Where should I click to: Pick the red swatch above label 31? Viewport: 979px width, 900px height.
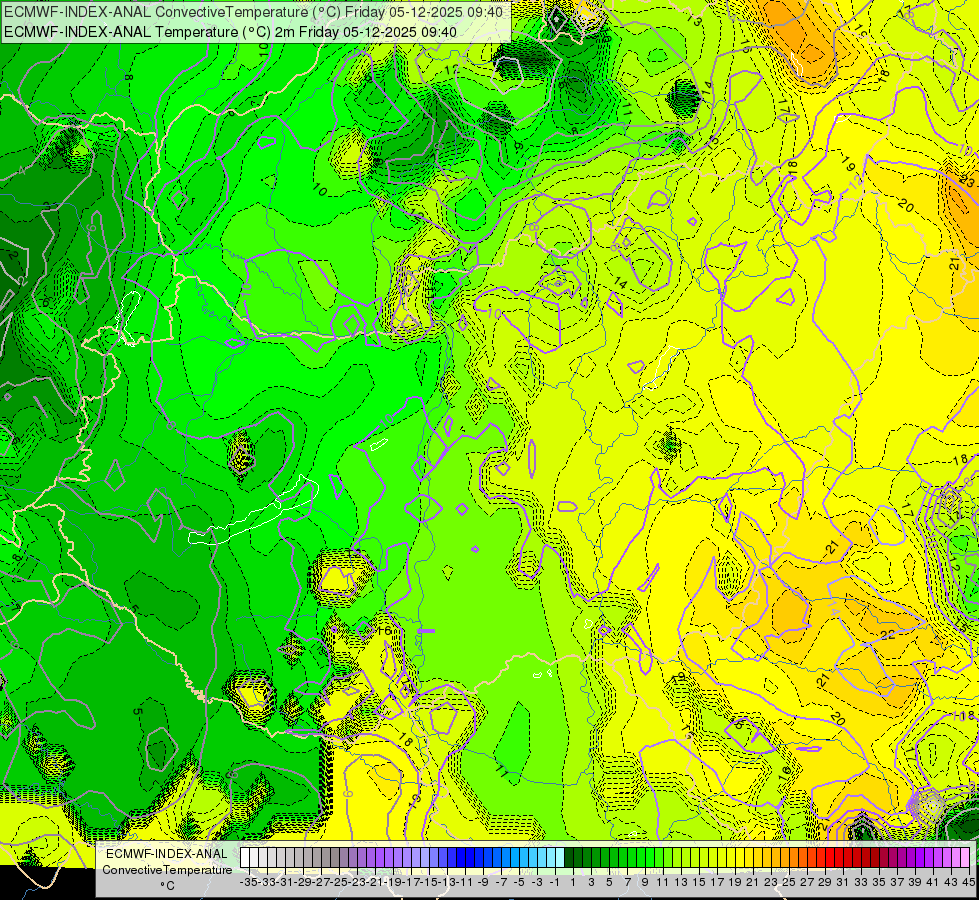pyautogui.click(x=839, y=857)
